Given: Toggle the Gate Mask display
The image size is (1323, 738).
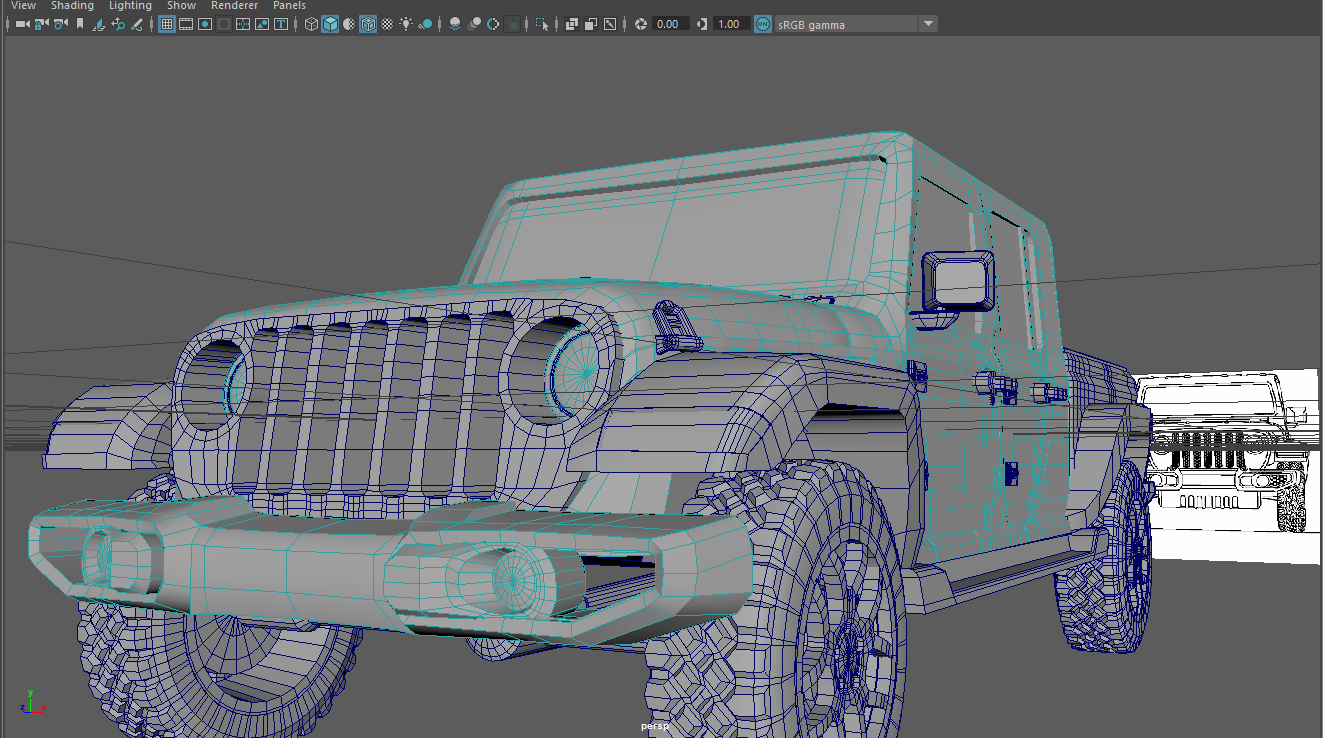Looking at the screenshot, I should (x=224, y=24).
